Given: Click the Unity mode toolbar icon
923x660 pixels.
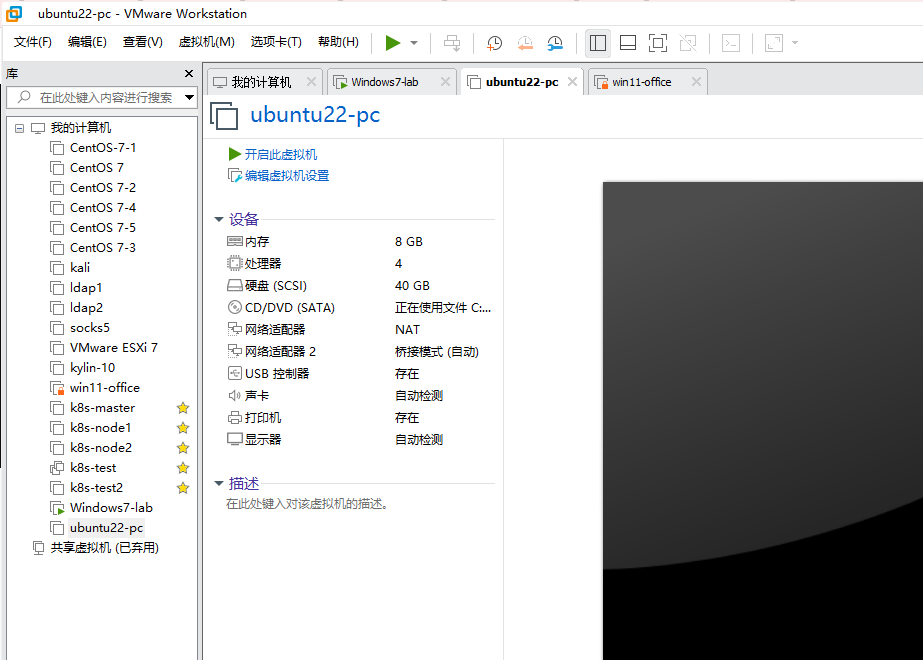Looking at the screenshot, I should pos(688,43).
